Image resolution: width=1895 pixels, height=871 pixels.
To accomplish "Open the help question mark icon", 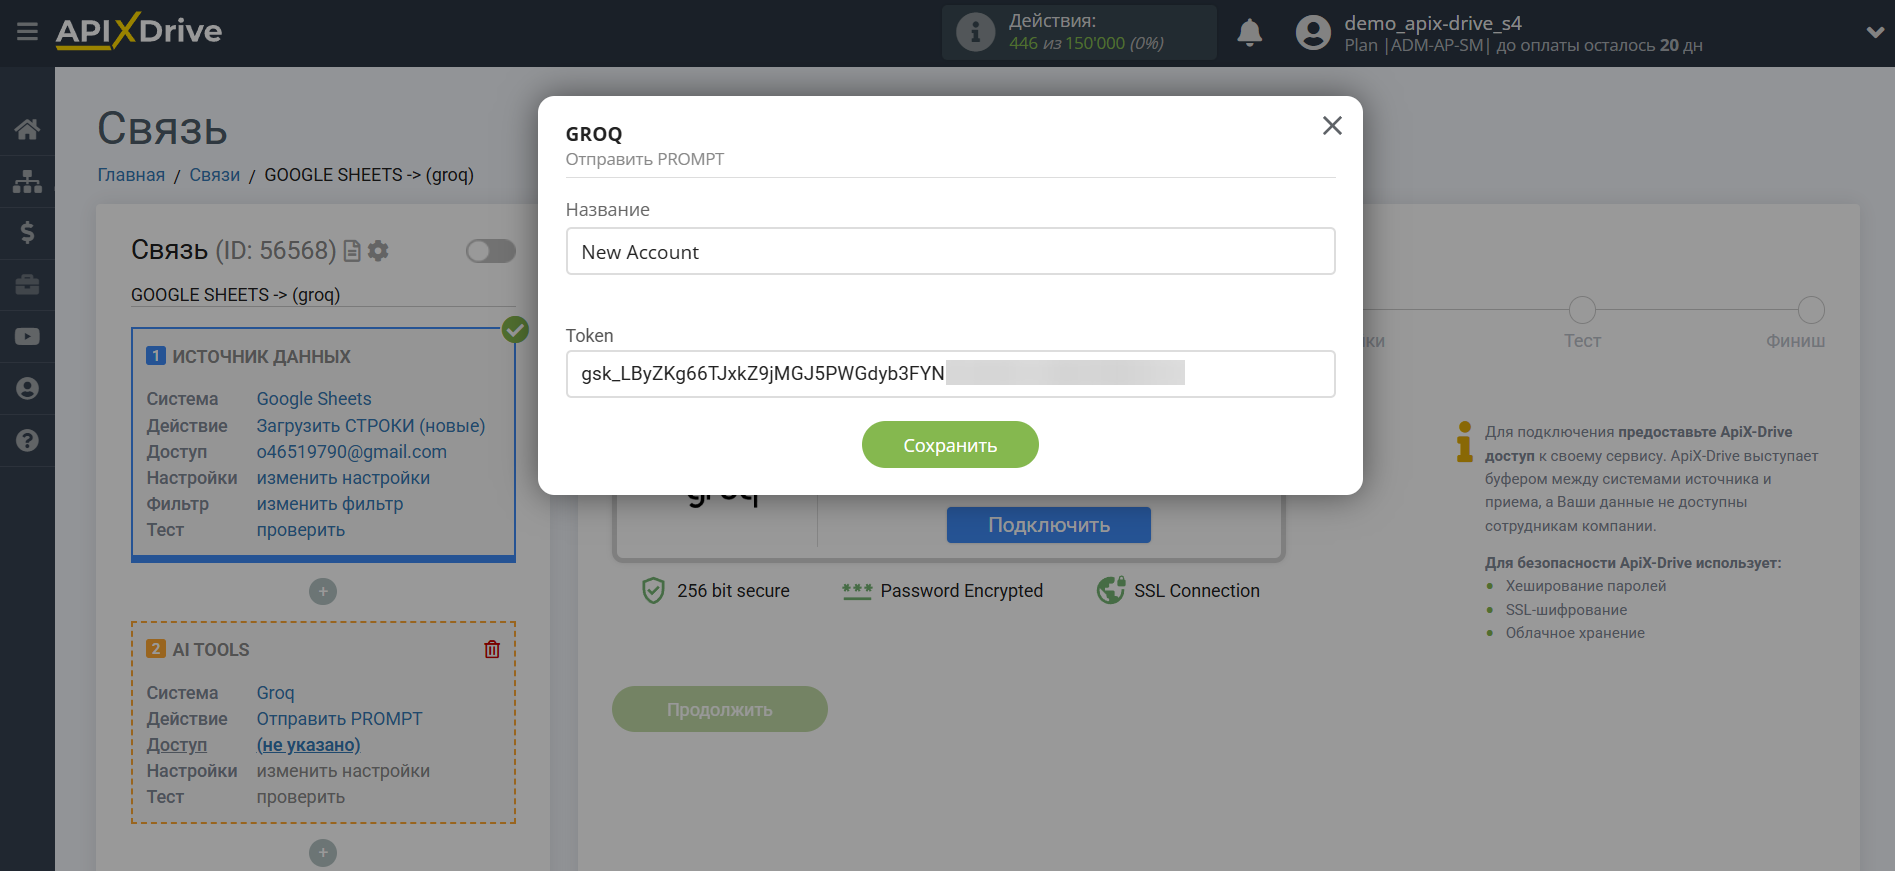I will (27, 440).
